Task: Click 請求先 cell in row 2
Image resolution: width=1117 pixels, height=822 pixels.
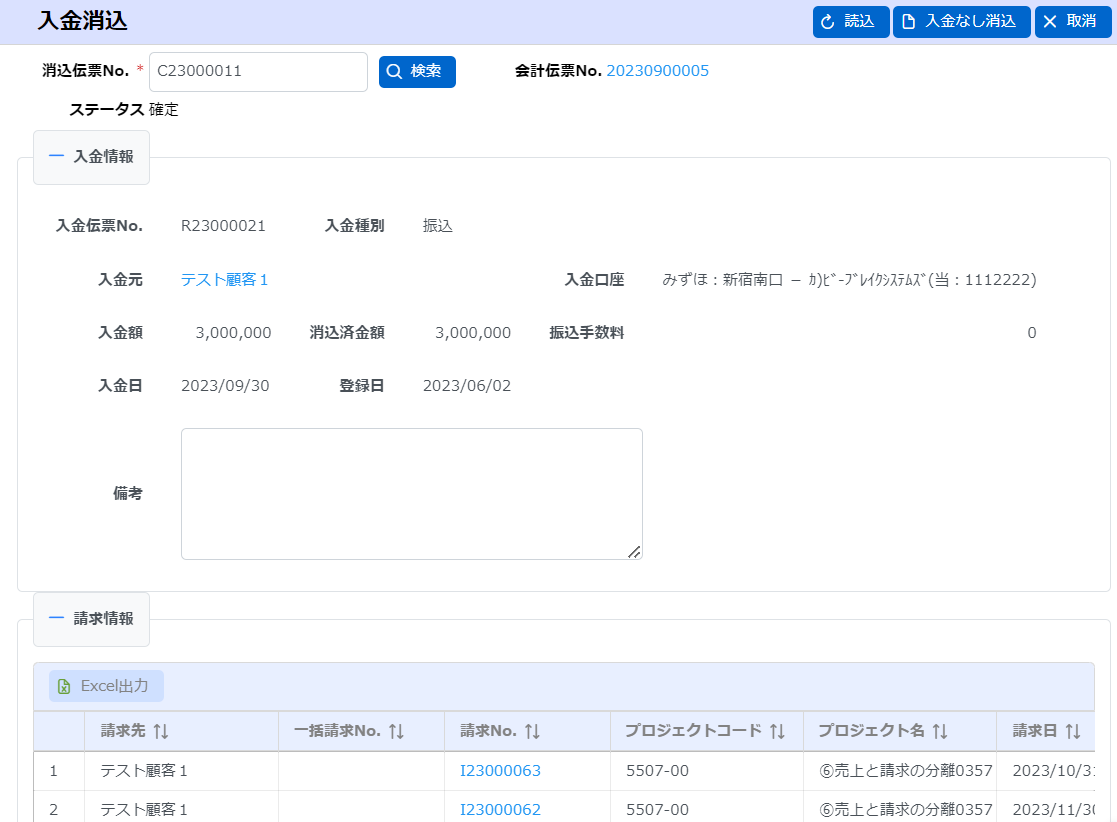Action: 181,808
